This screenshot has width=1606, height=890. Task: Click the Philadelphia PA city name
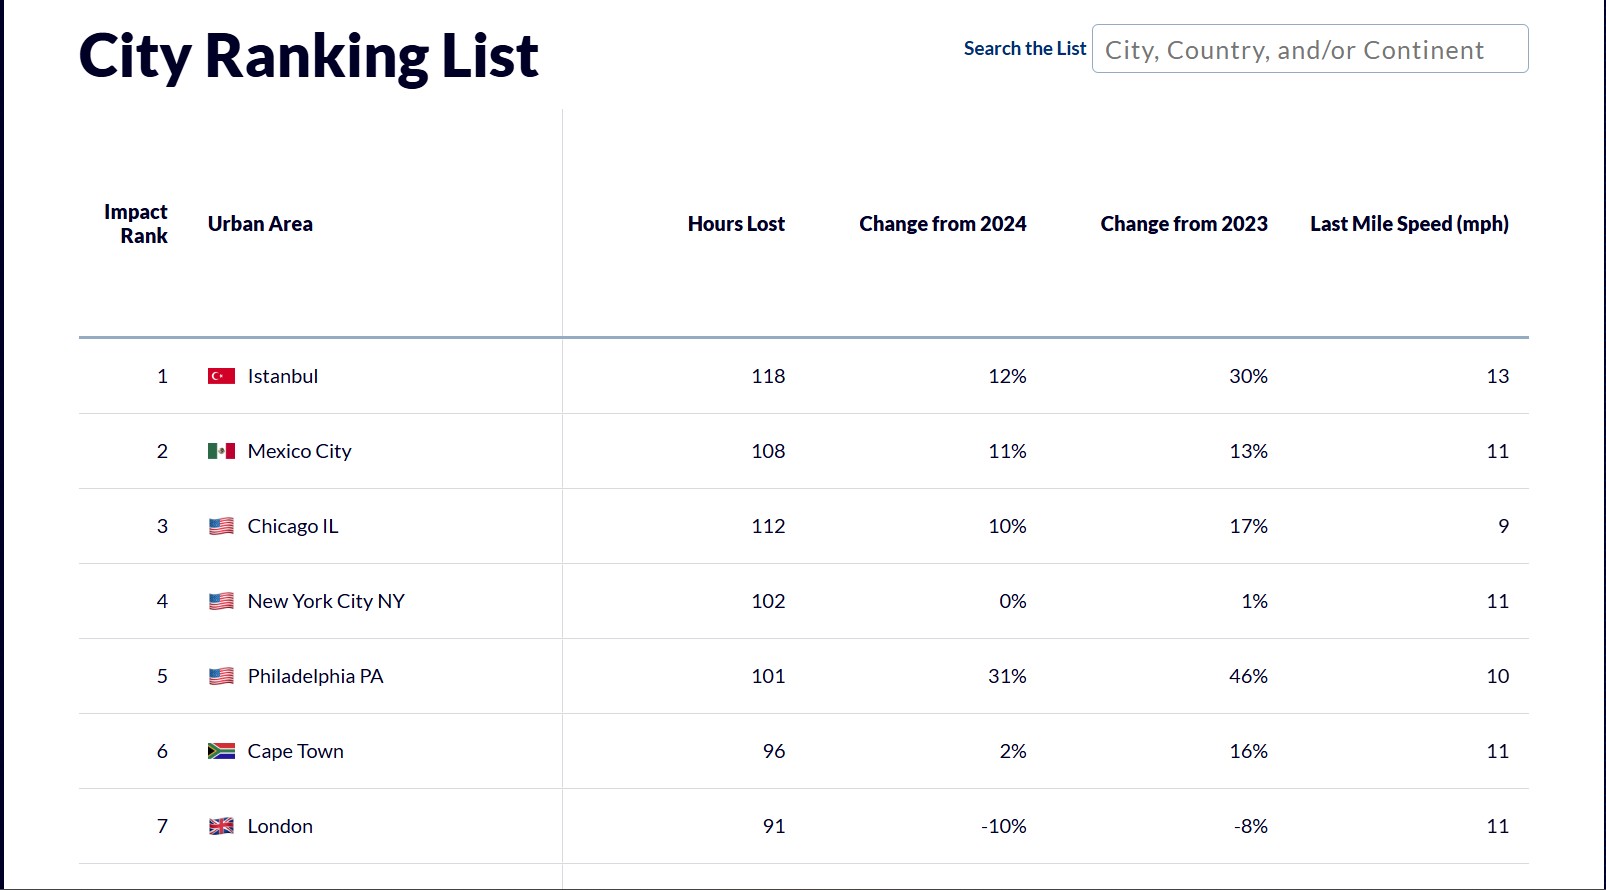click(x=316, y=676)
